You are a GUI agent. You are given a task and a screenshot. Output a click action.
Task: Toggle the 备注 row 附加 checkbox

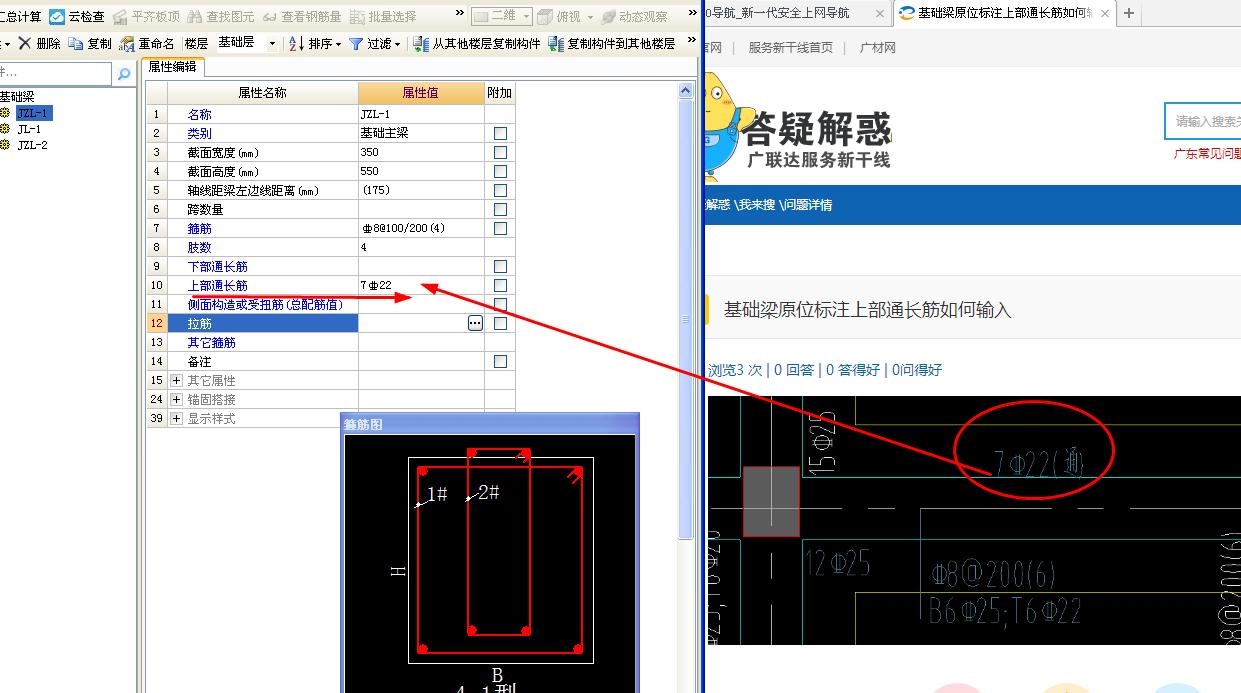tap(500, 361)
